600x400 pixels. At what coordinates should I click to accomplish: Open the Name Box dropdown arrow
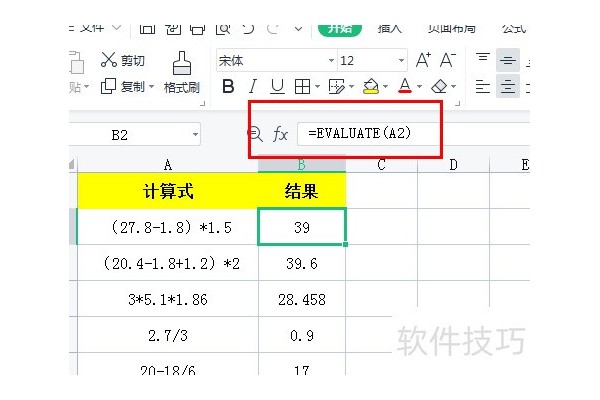click(x=195, y=134)
